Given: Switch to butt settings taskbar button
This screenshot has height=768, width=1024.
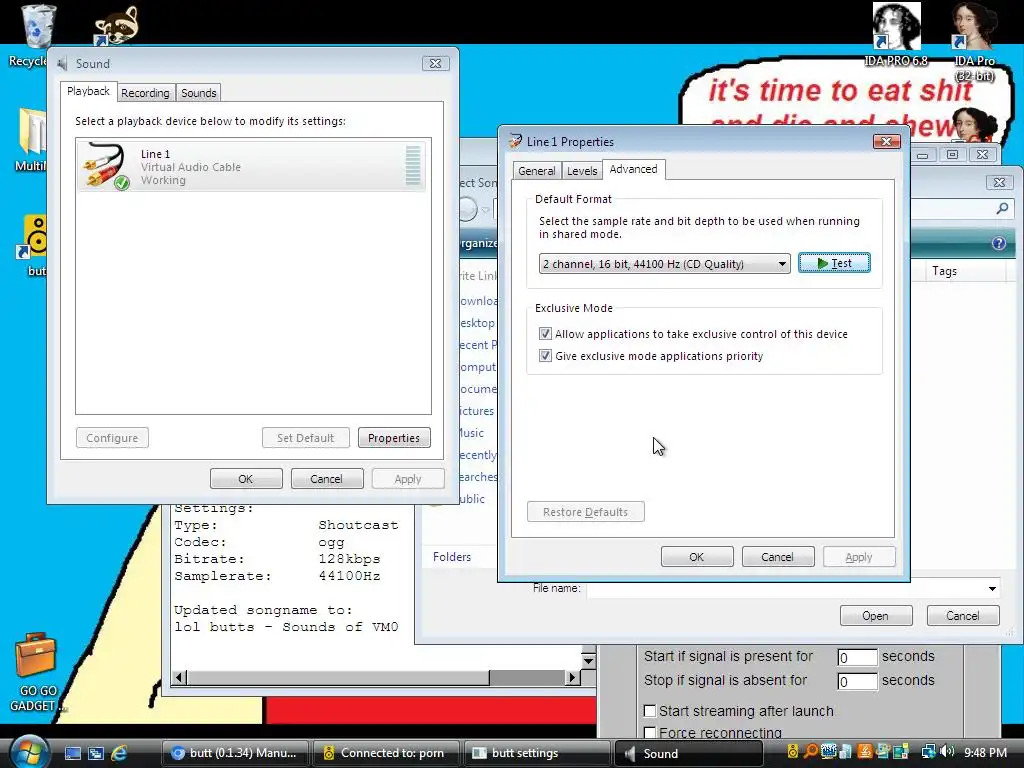Looking at the screenshot, I should tap(535, 753).
